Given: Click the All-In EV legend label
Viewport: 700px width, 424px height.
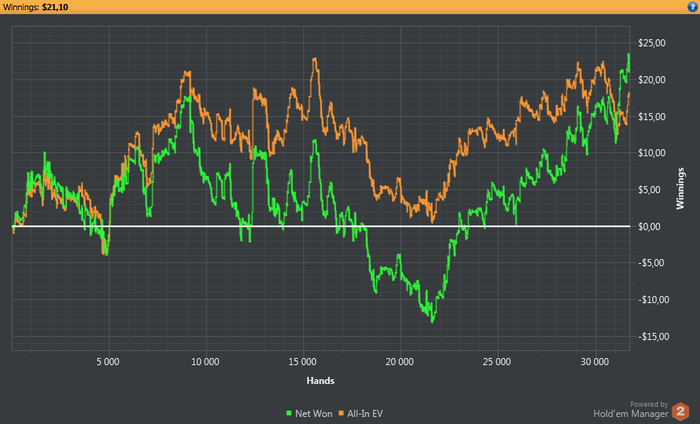Looking at the screenshot, I should point(365,414).
